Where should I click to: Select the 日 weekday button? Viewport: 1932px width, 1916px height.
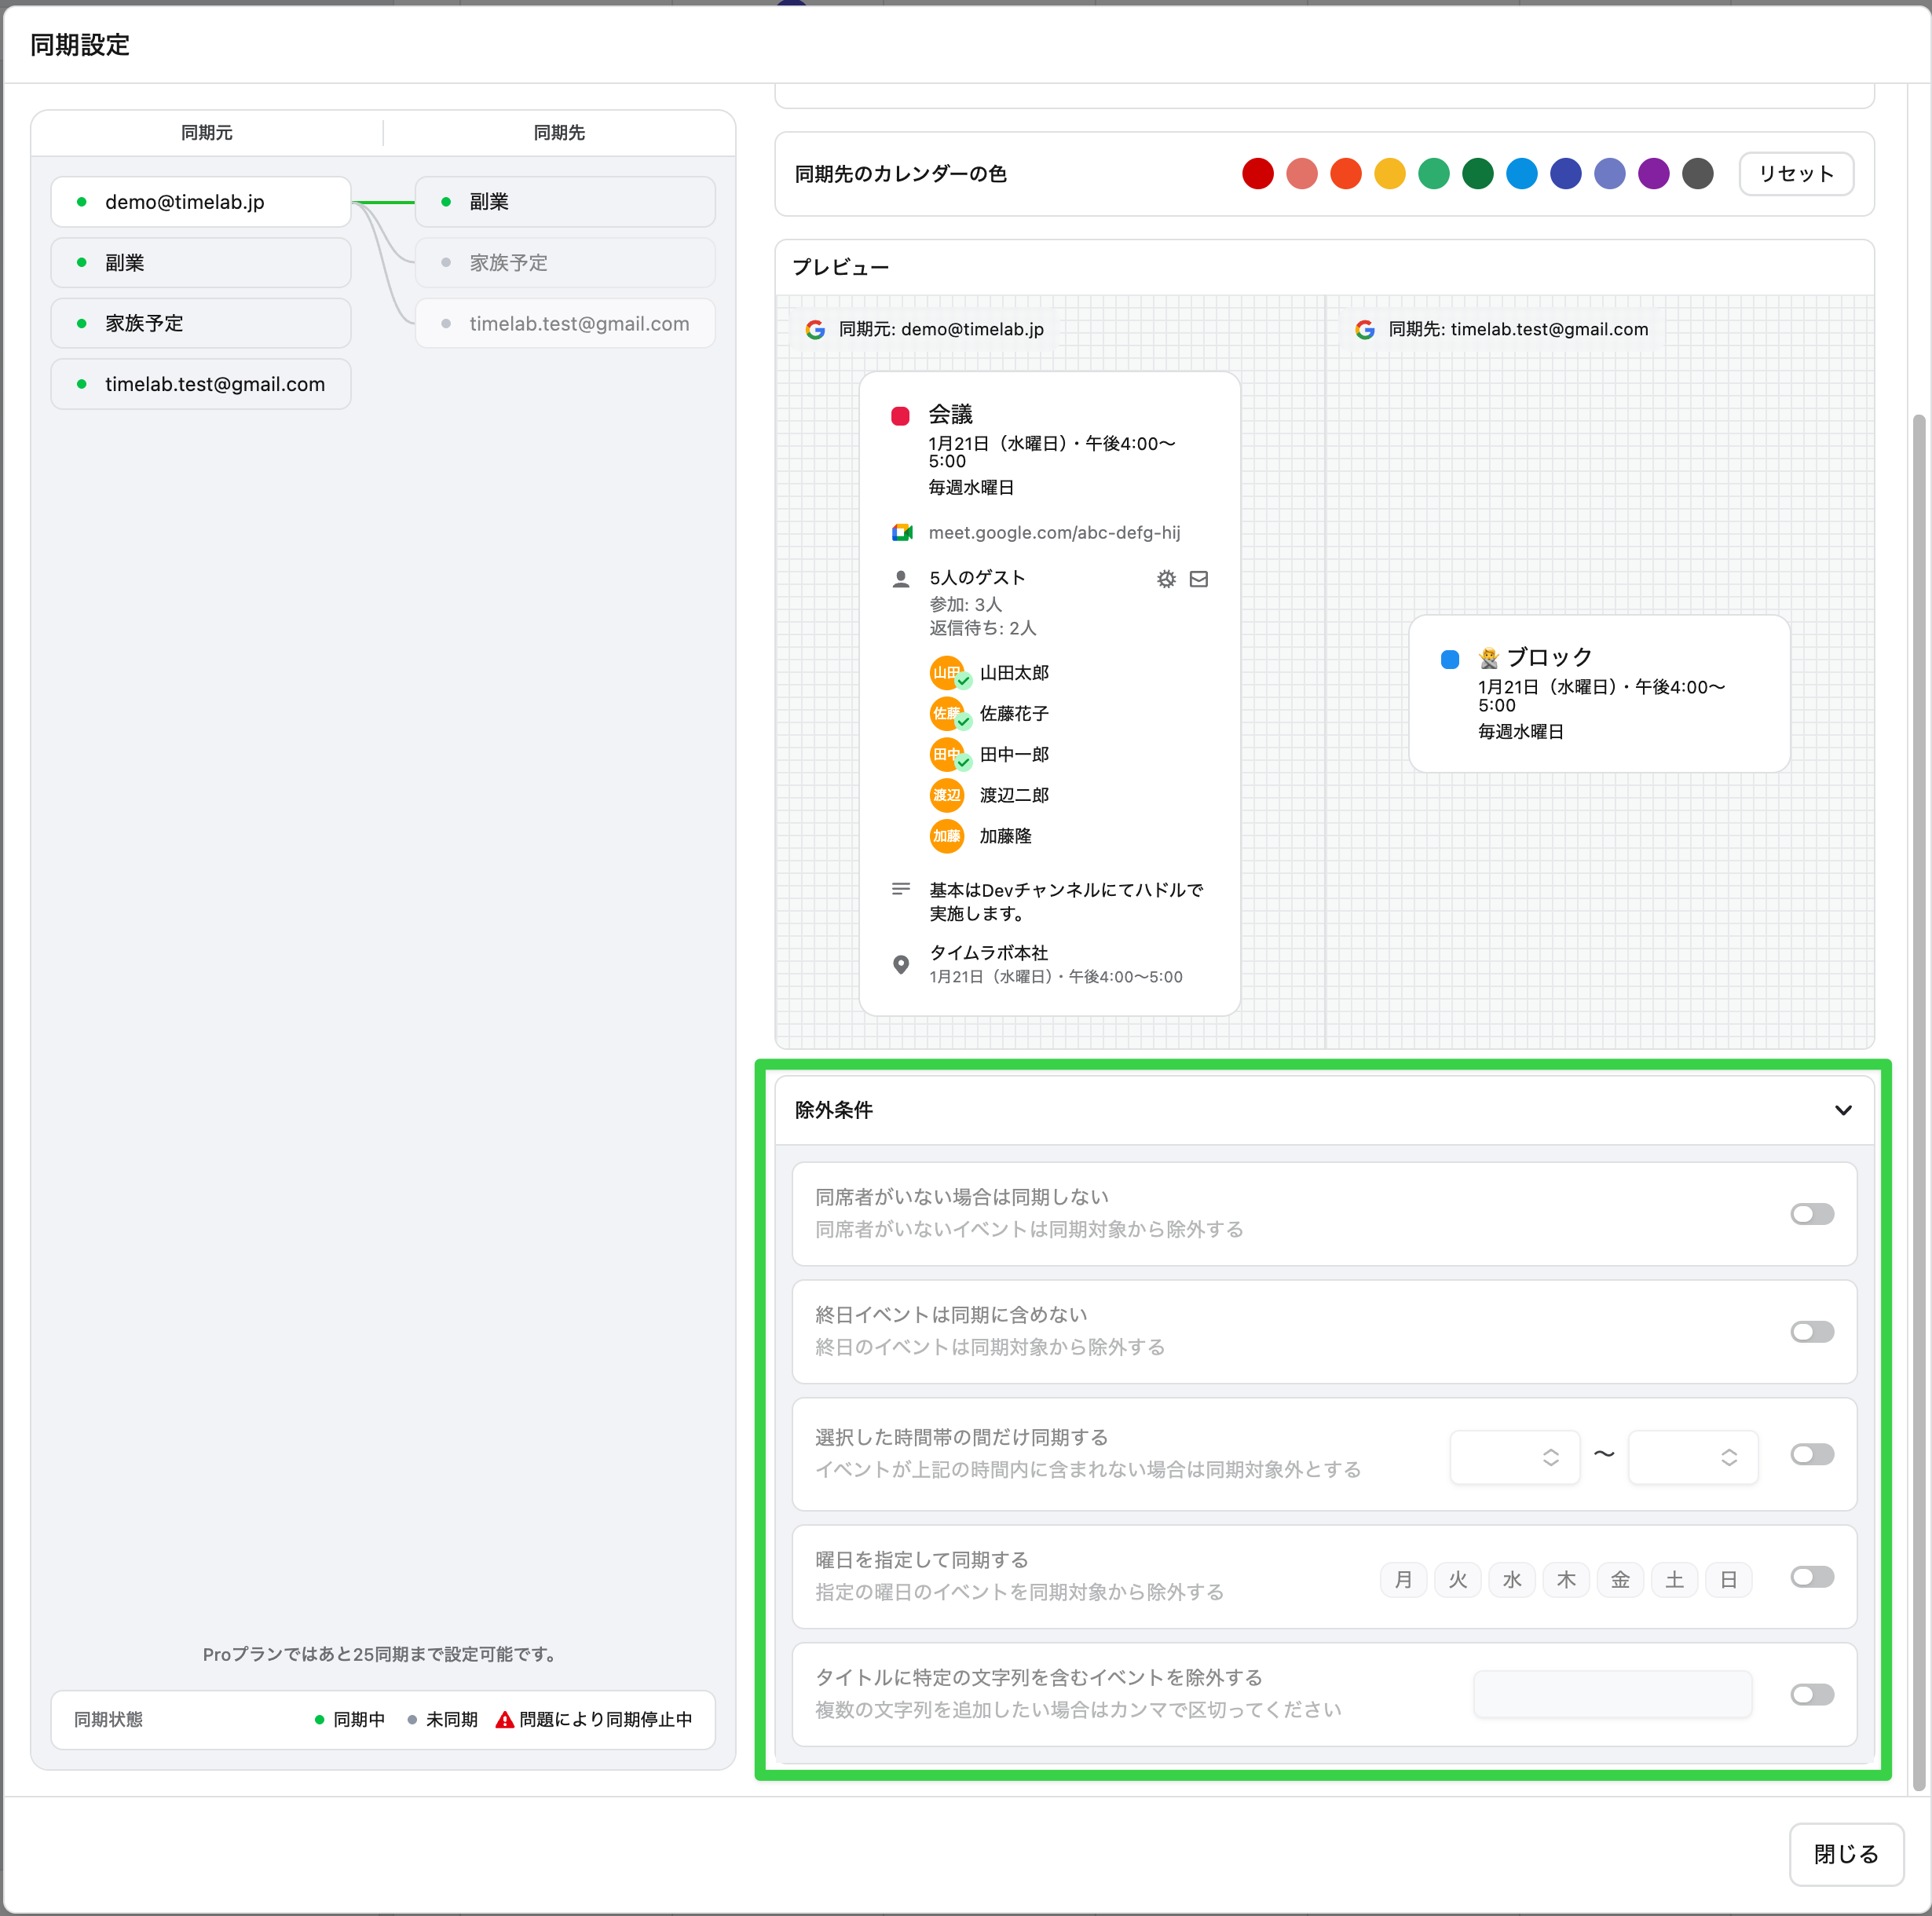point(1728,1580)
